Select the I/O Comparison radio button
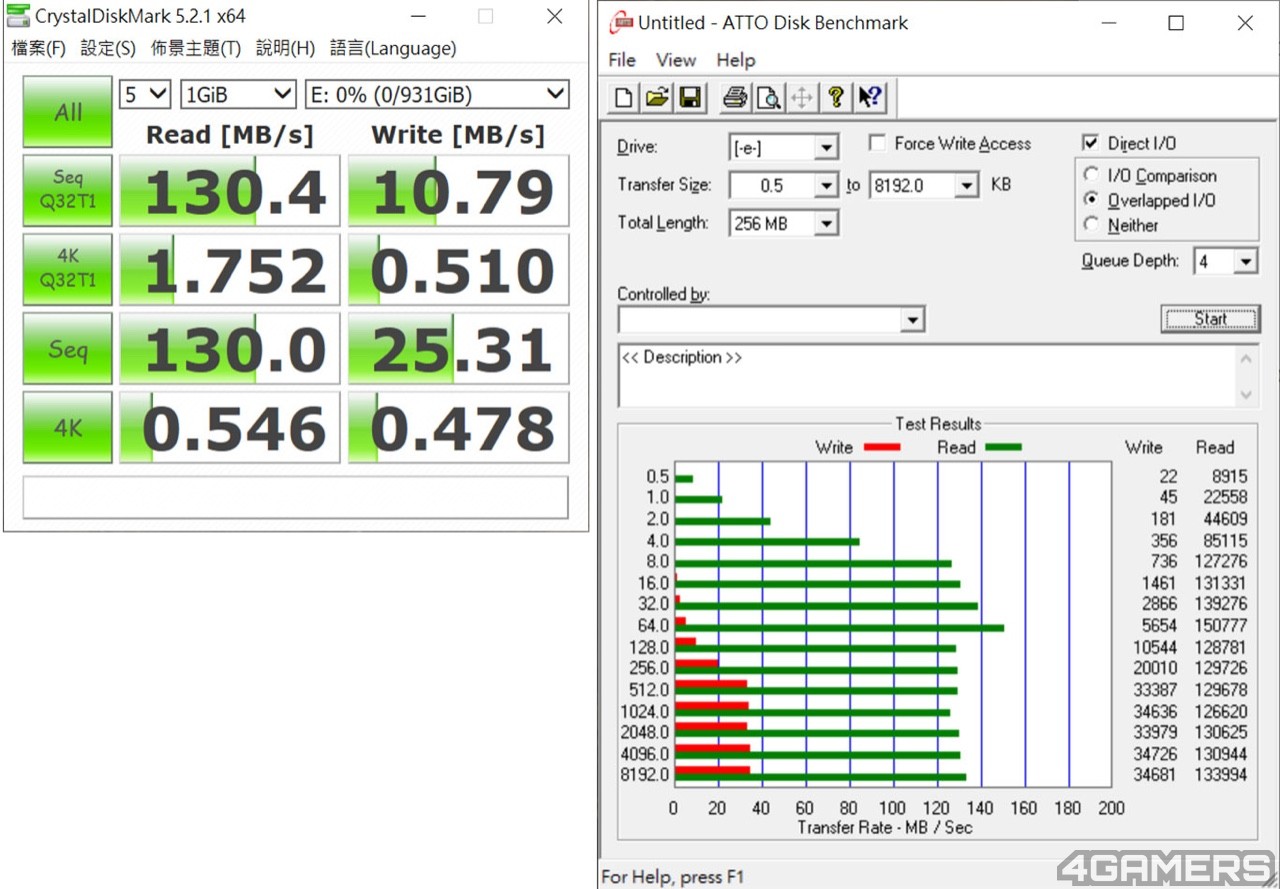 click(x=1091, y=175)
